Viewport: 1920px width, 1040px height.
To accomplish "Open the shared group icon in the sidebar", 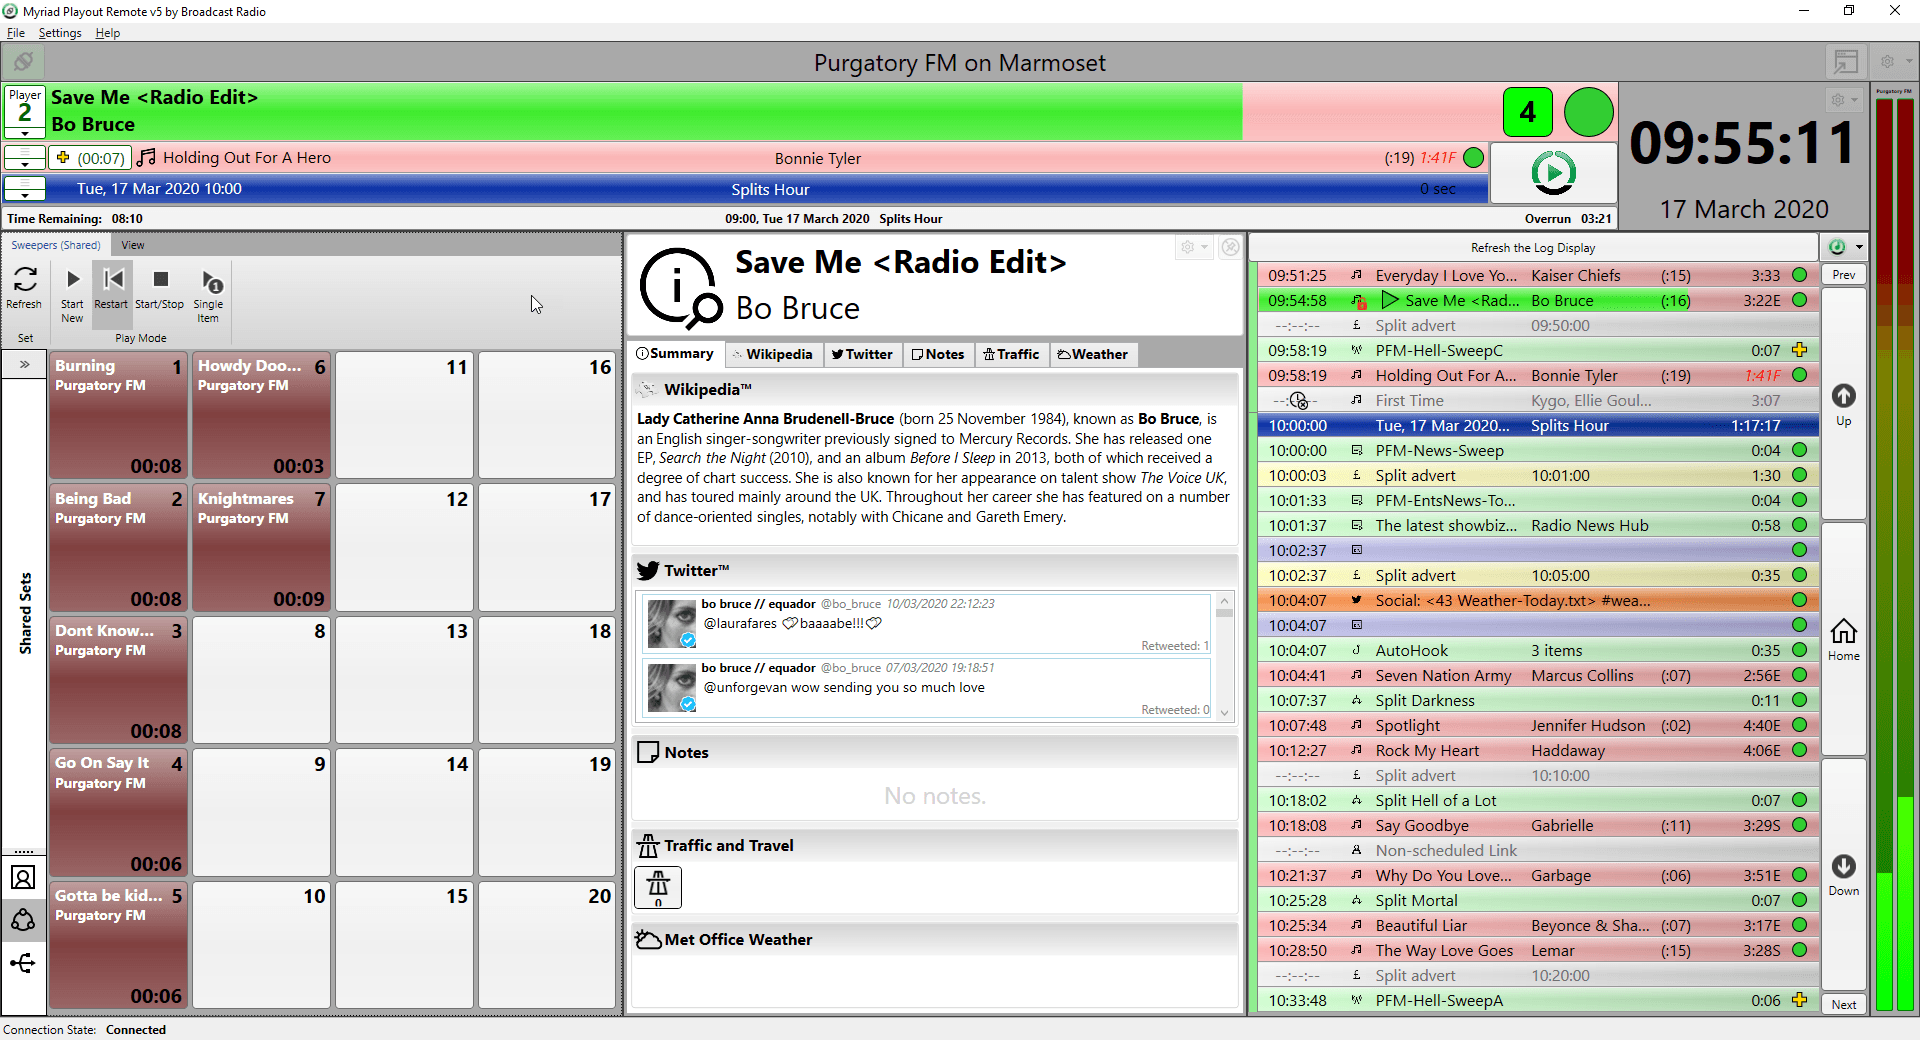I will tap(23, 920).
